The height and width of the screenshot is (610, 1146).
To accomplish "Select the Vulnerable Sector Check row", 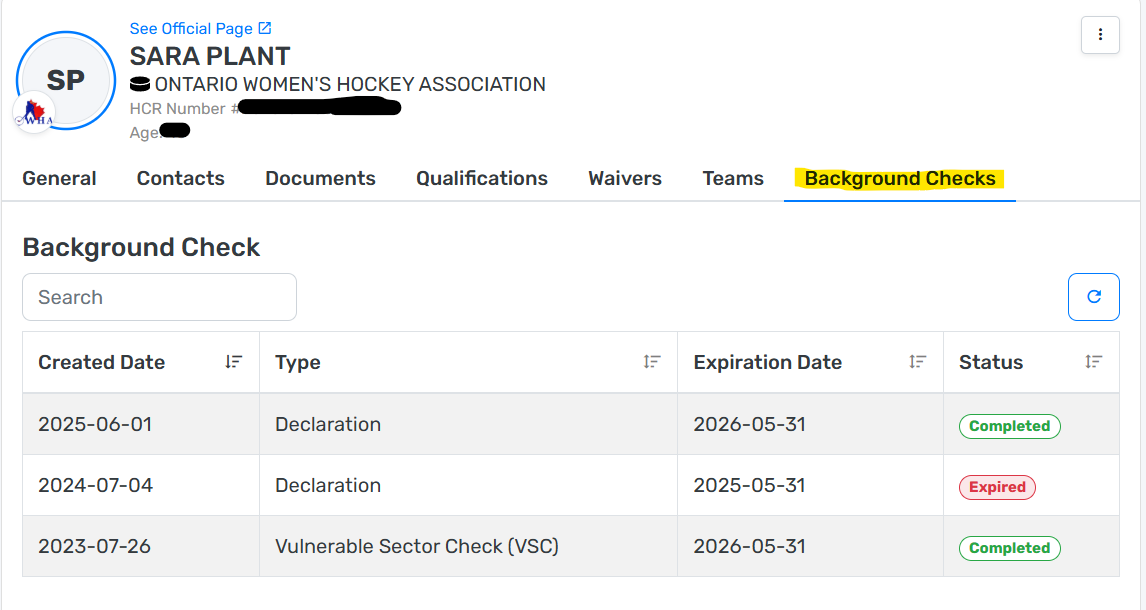I will [x=416, y=547].
